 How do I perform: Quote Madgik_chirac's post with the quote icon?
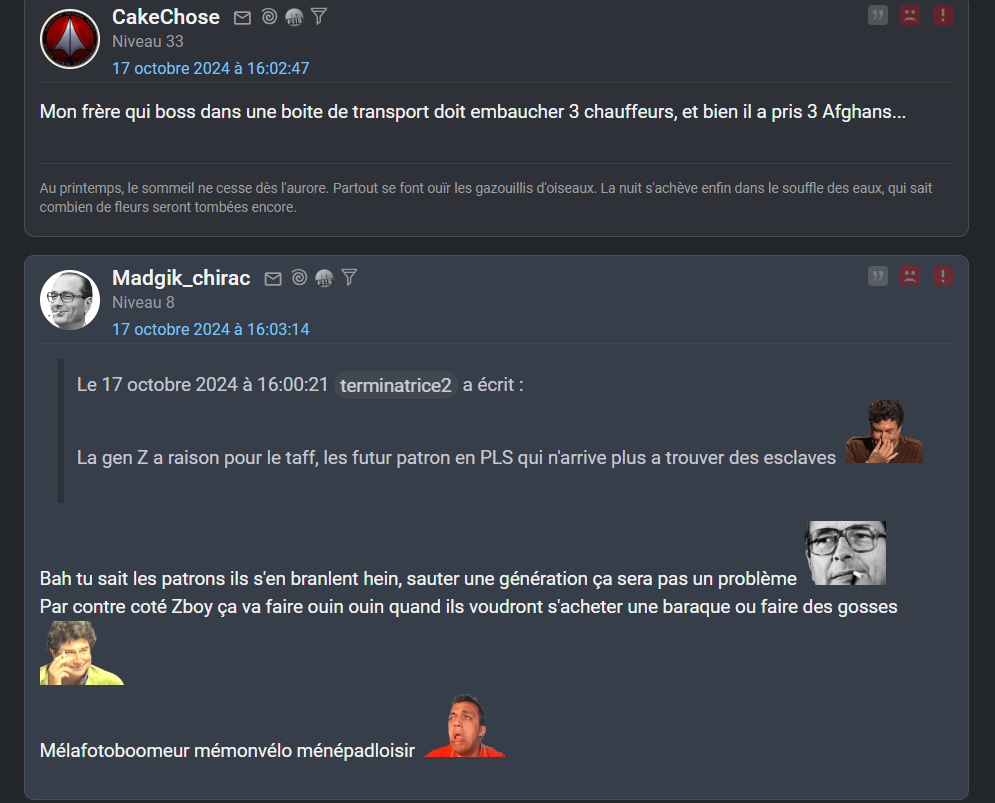878,276
